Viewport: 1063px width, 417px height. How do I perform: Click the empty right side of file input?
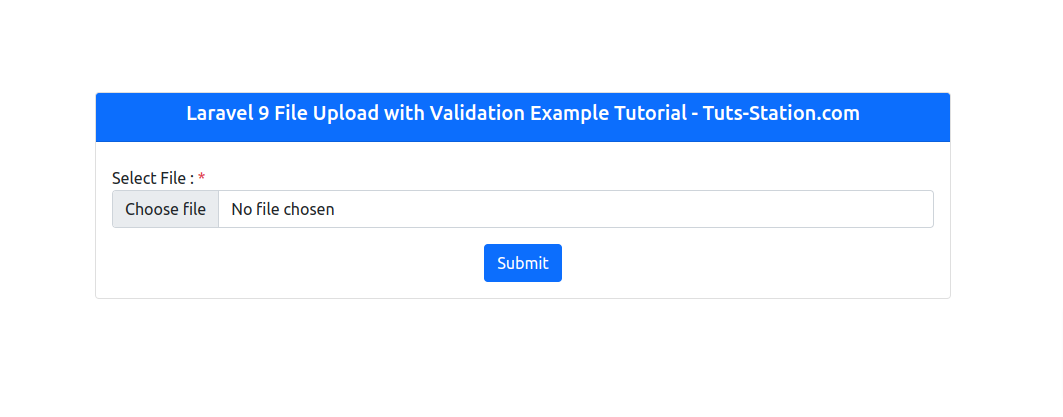tap(700, 209)
